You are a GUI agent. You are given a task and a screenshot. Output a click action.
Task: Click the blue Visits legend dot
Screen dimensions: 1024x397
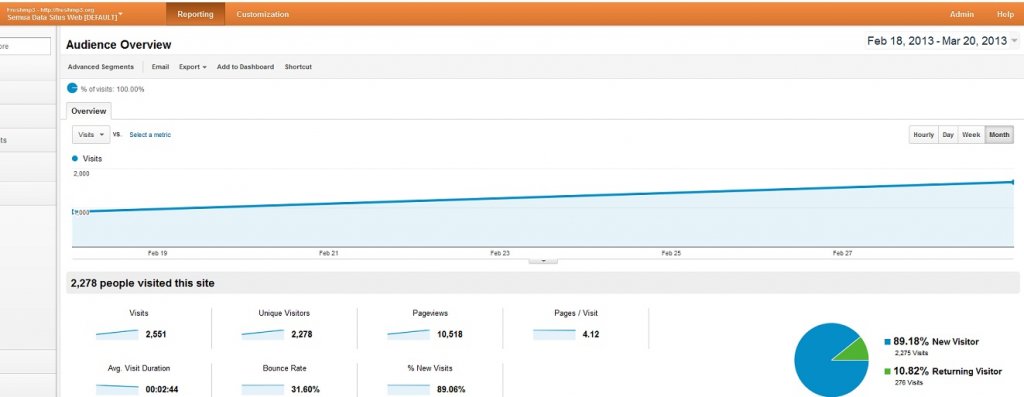pos(74,158)
